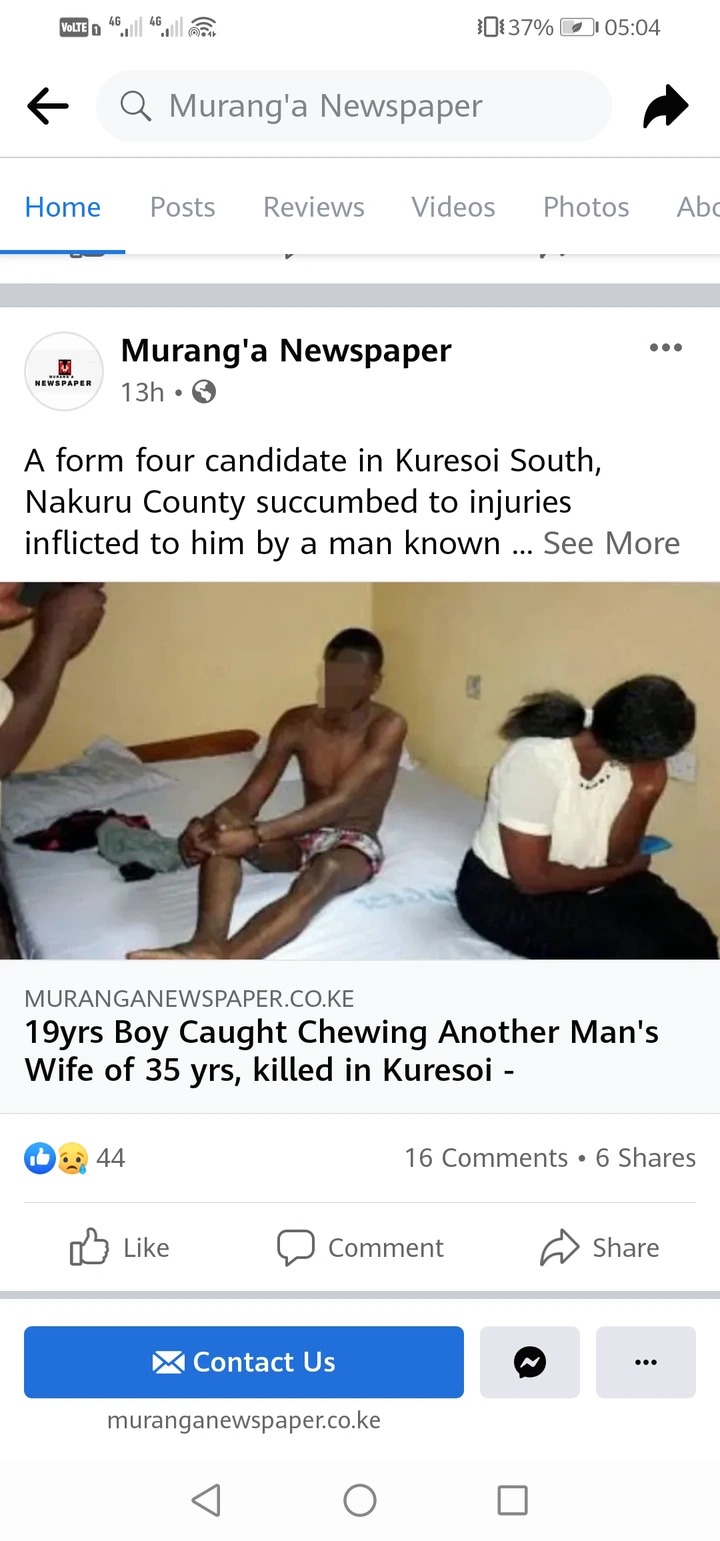The height and width of the screenshot is (1541, 720).
Task: Open the post options three-dot menu
Action: point(665,348)
